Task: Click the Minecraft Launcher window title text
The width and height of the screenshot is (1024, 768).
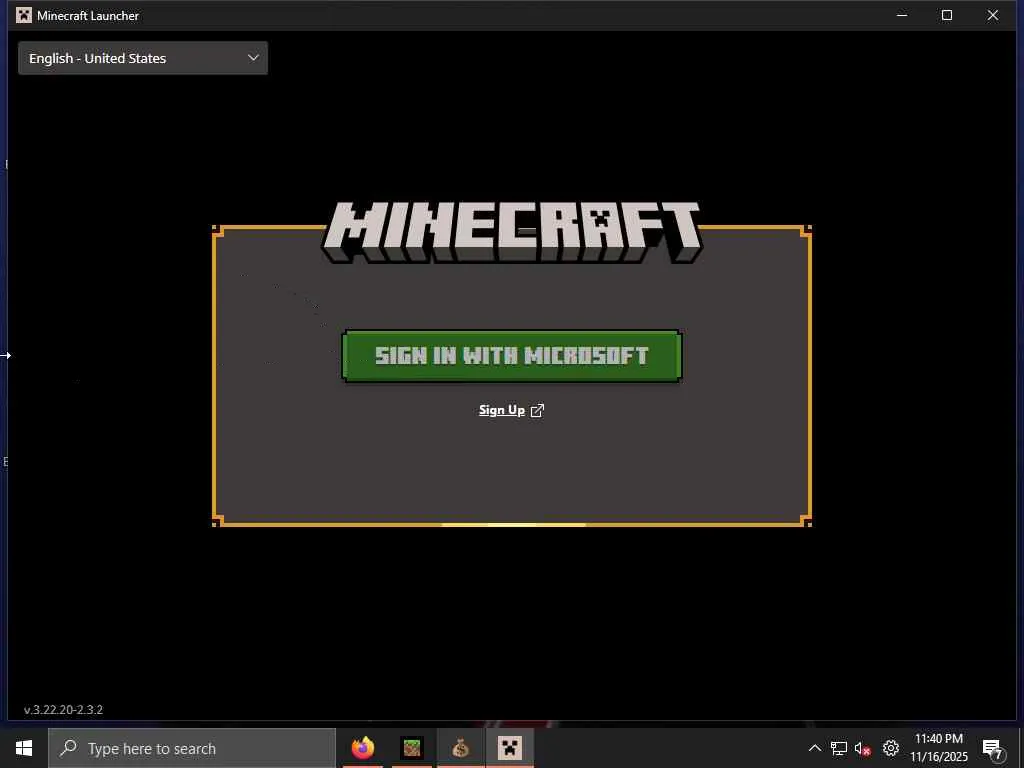Action: tap(88, 16)
